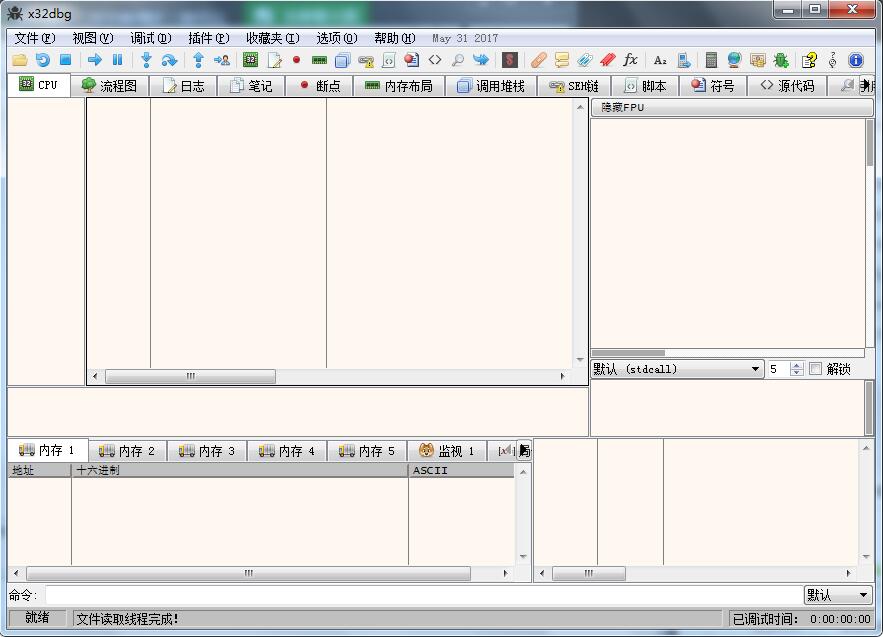Switch to SEH链 tab
The image size is (883, 637).
pos(573,86)
